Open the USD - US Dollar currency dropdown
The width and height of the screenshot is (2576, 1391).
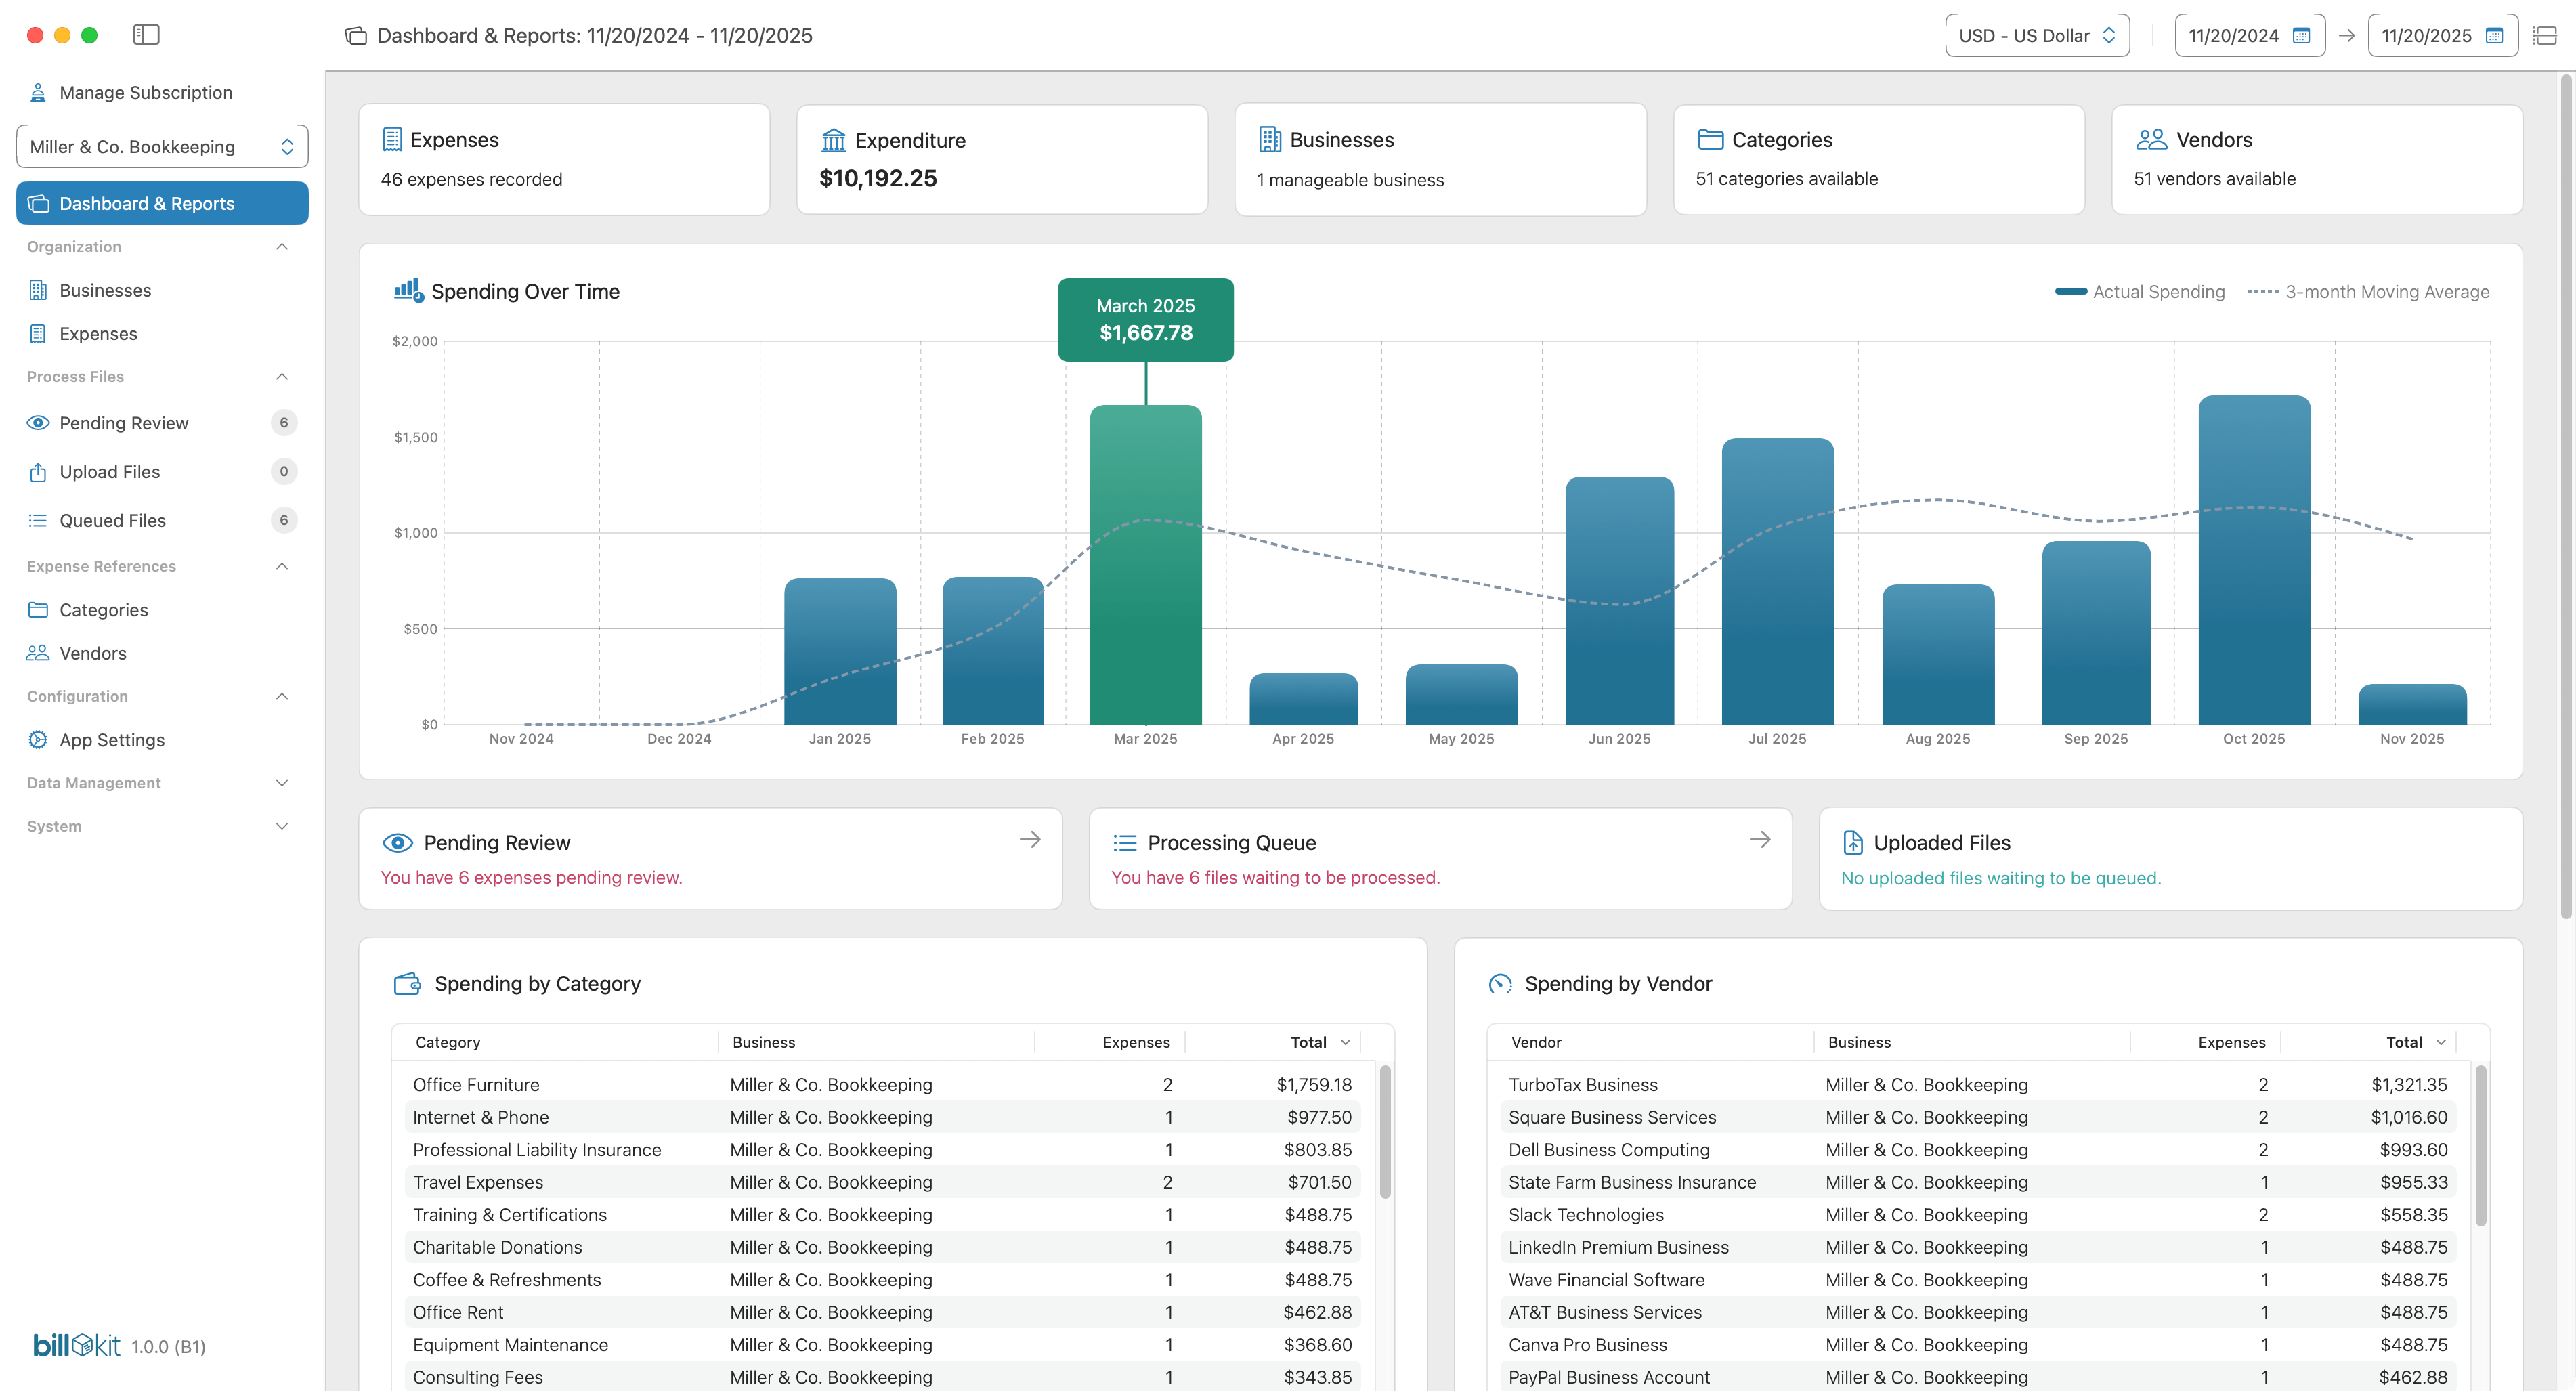point(2036,36)
